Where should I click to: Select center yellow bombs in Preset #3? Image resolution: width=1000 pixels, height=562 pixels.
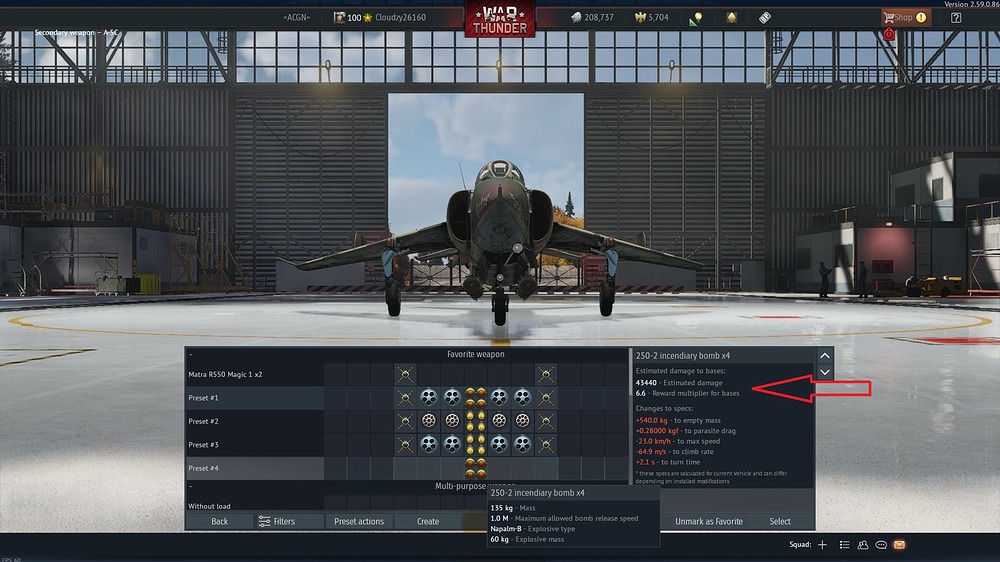(x=476, y=445)
